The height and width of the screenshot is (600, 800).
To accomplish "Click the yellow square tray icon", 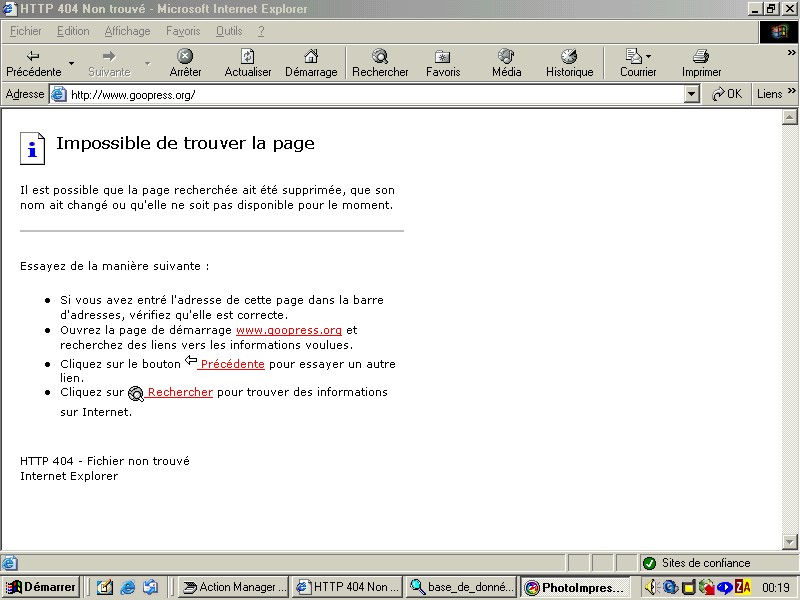I will (689, 588).
